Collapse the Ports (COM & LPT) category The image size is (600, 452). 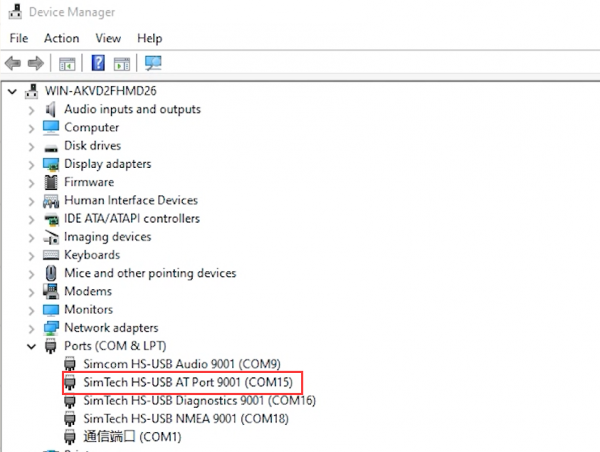coord(31,347)
